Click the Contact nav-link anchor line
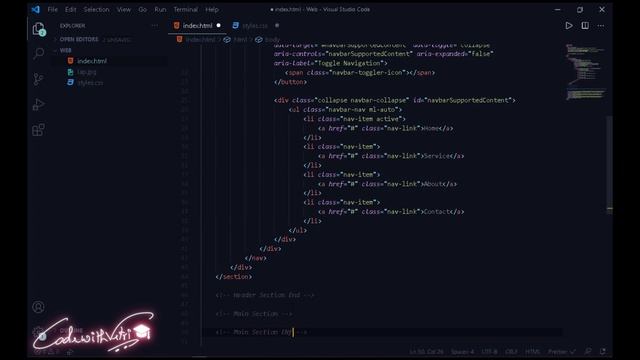This screenshot has width=640, height=360. click(391, 212)
